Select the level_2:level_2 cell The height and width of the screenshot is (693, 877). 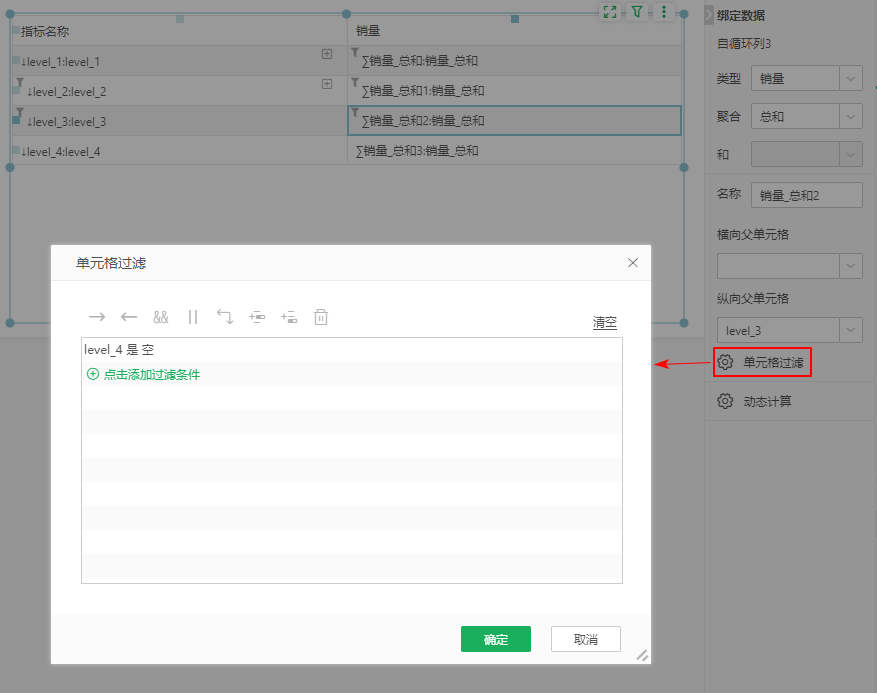tap(180, 91)
